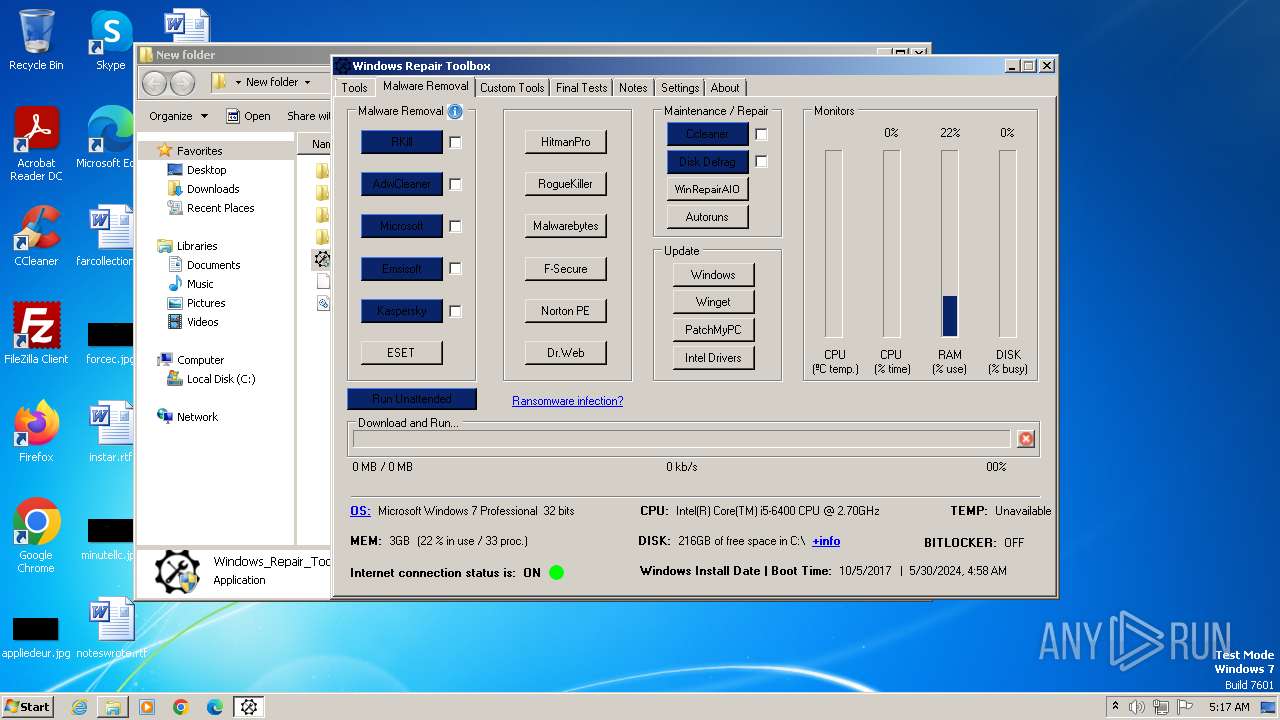This screenshot has width=1280, height=720.
Task: Launch RogueKiller
Action: [x=566, y=184]
